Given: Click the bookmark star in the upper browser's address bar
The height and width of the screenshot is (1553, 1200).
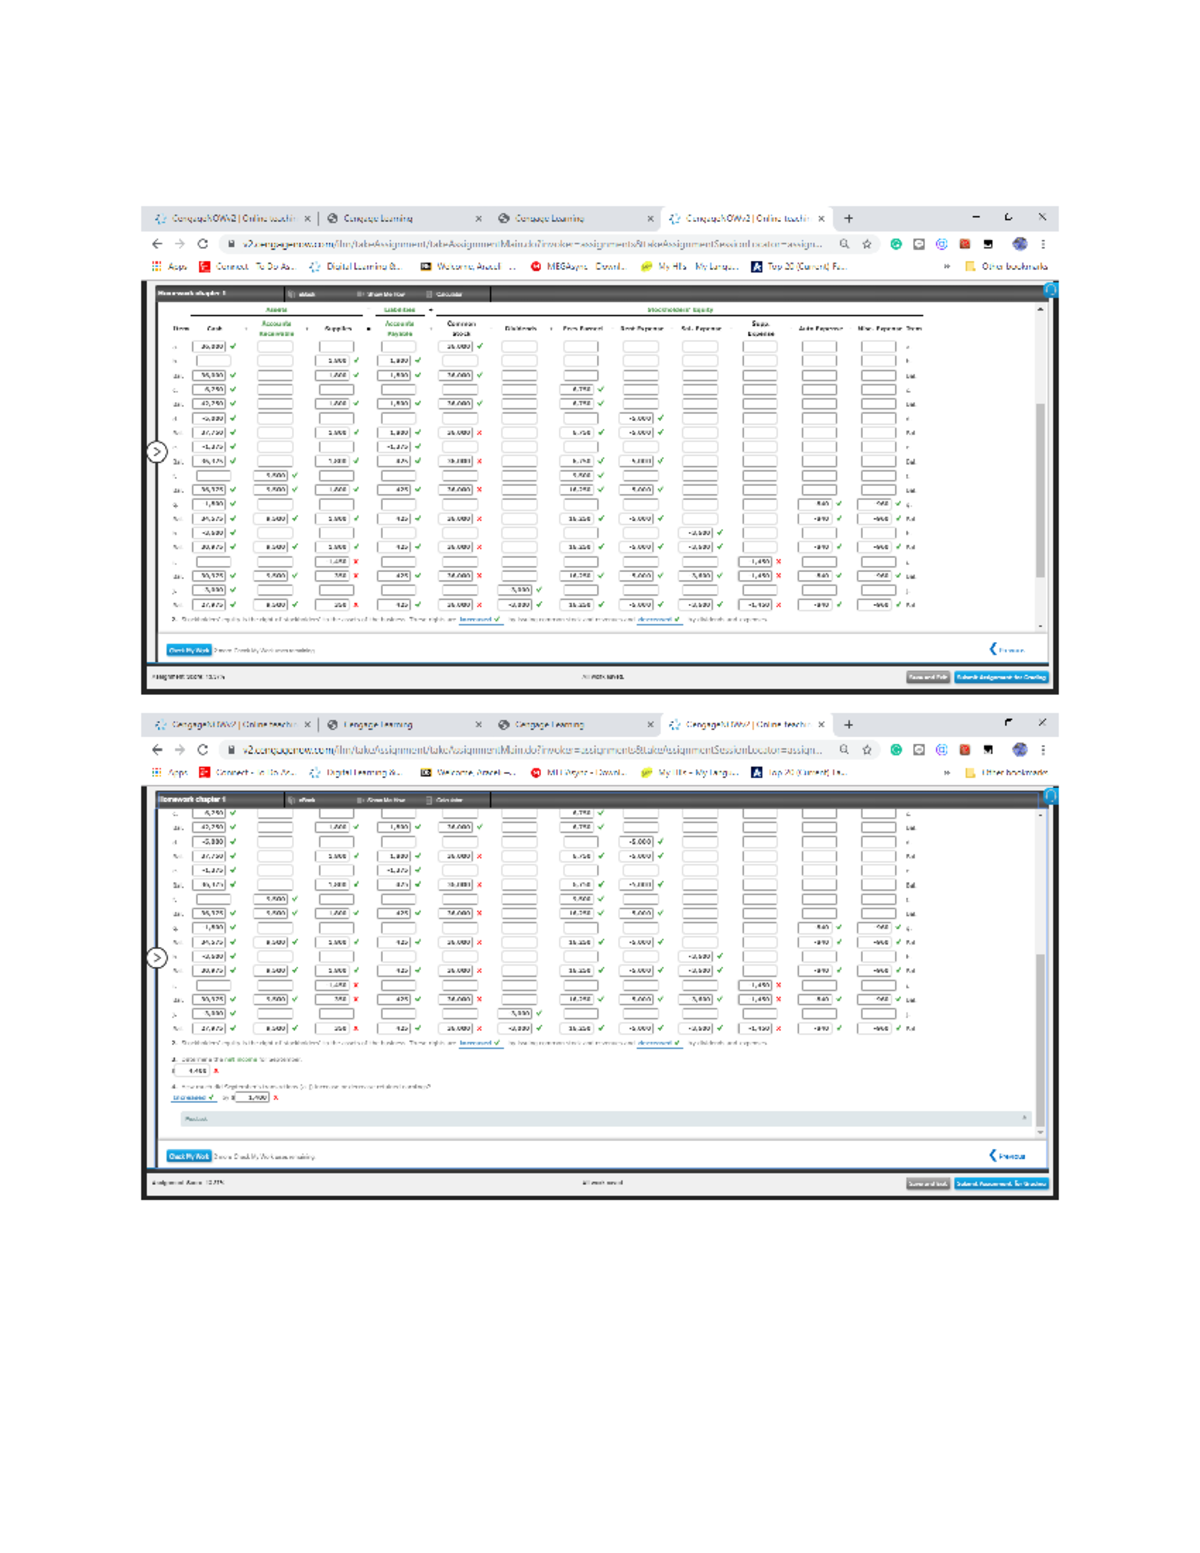Looking at the screenshot, I should [x=867, y=244].
